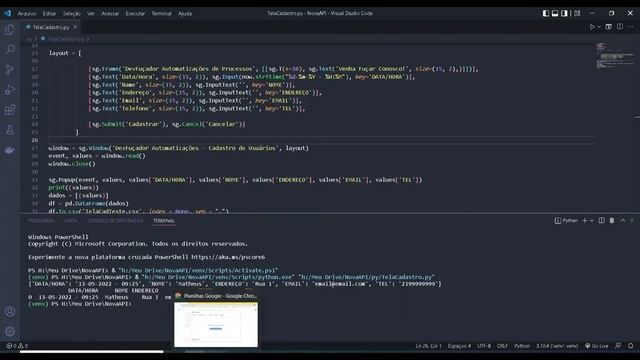Create a new terminal with plus icon
Screen dimensions: 640x360
[x=584, y=220]
